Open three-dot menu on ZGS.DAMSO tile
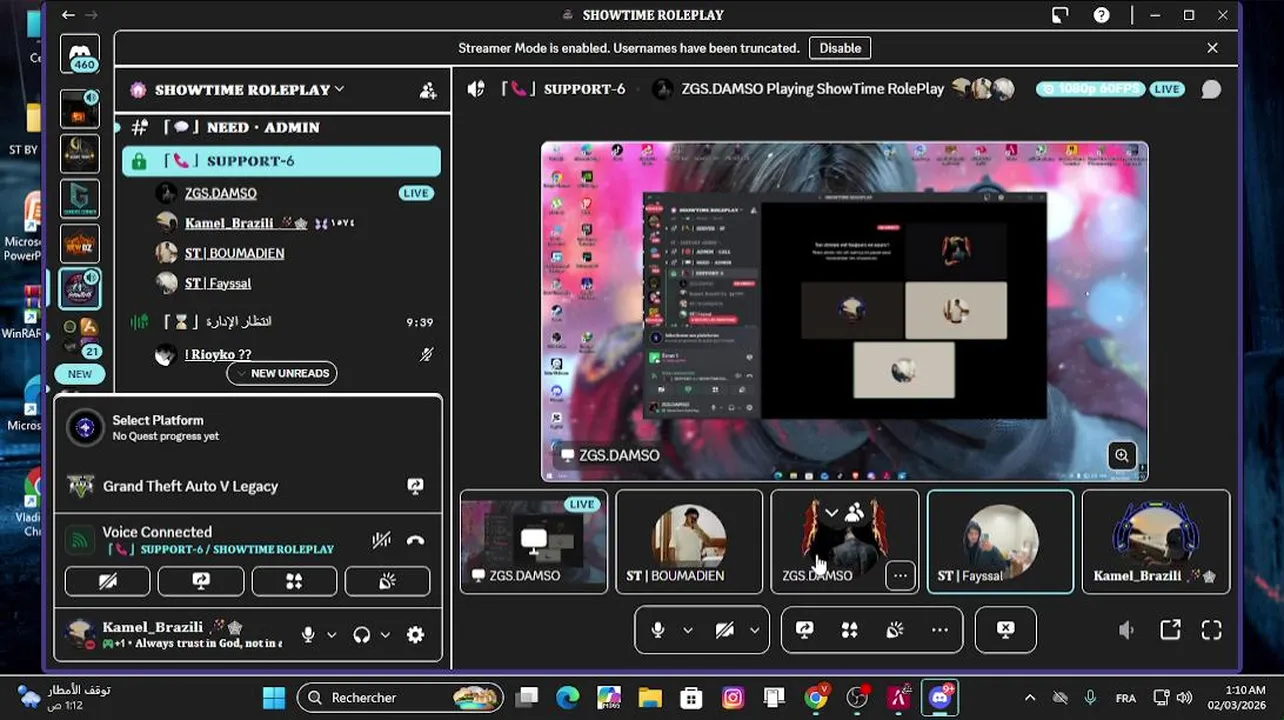Image resolution: width=1284 pixels, height=720 pixels. tap(900, 575)
